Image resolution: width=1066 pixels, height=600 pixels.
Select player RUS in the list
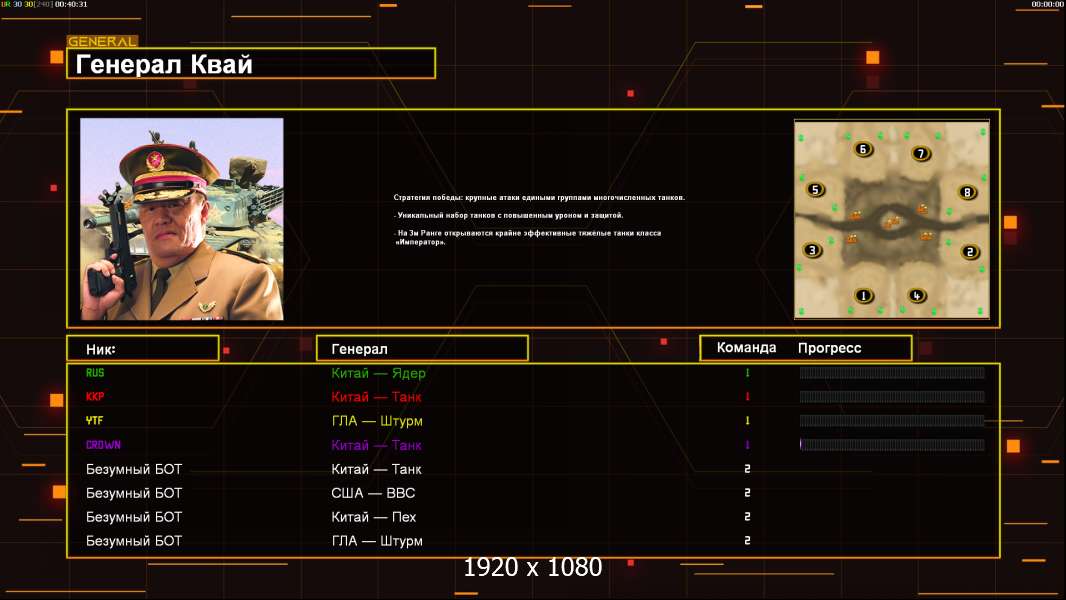[95, 373]
